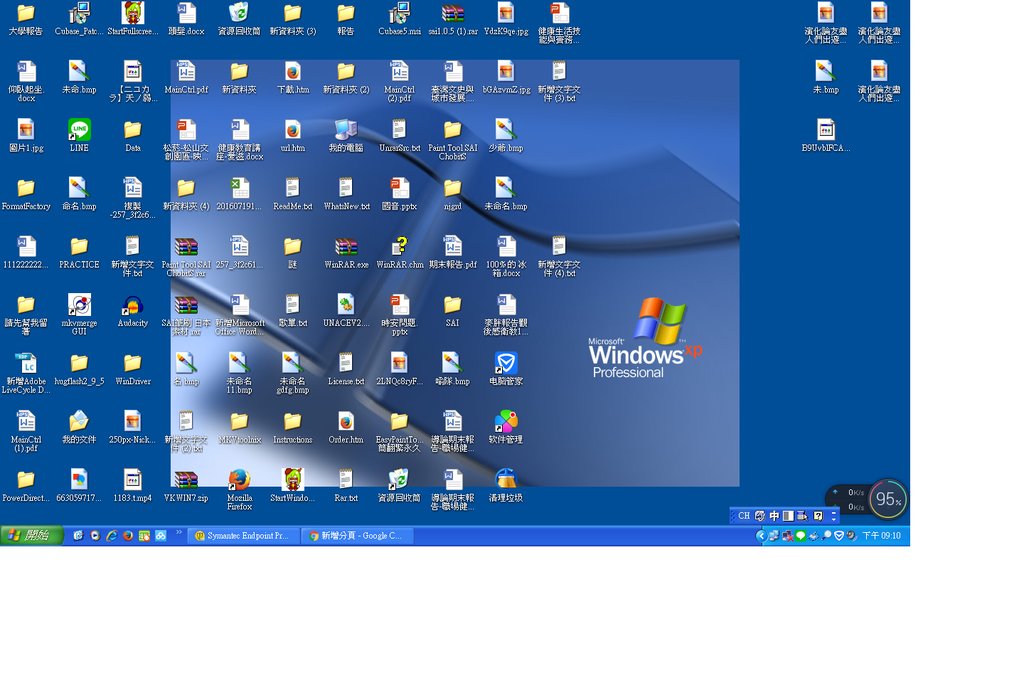Open language bar help question-mark icon

[x=818, y=516]
